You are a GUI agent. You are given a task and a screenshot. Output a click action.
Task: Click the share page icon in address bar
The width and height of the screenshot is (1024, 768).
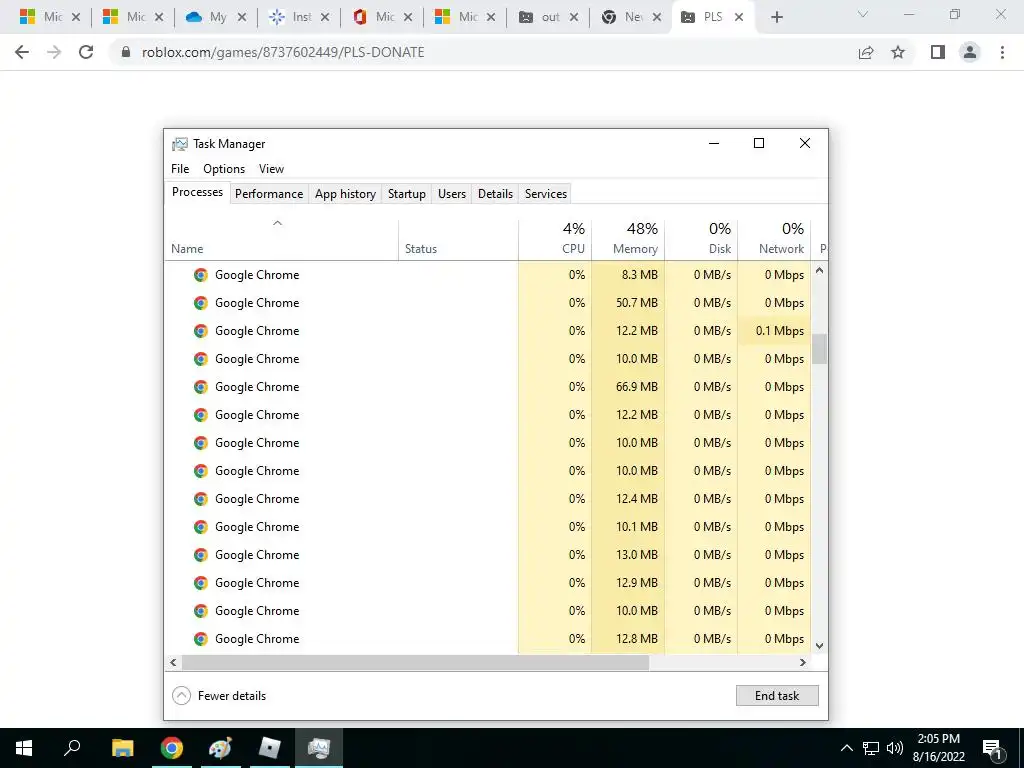[866, 52]
